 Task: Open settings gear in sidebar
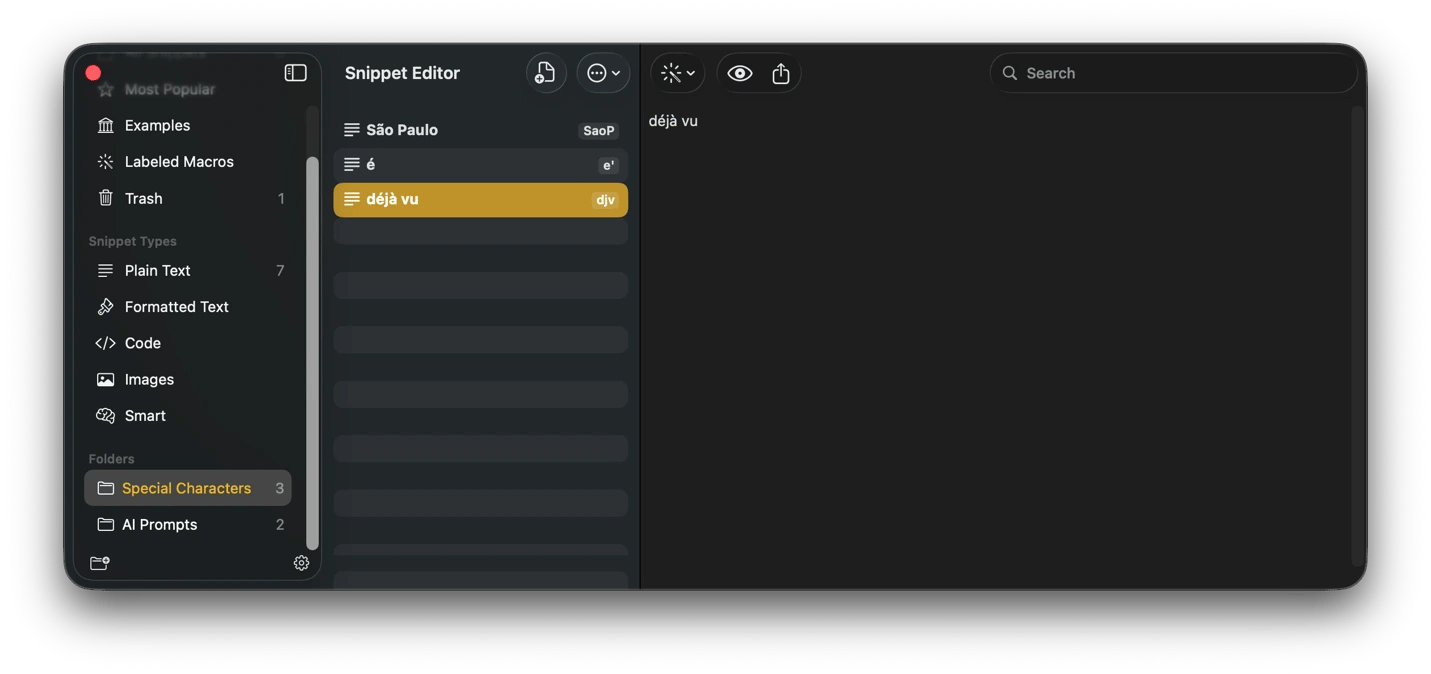[301, 563]
